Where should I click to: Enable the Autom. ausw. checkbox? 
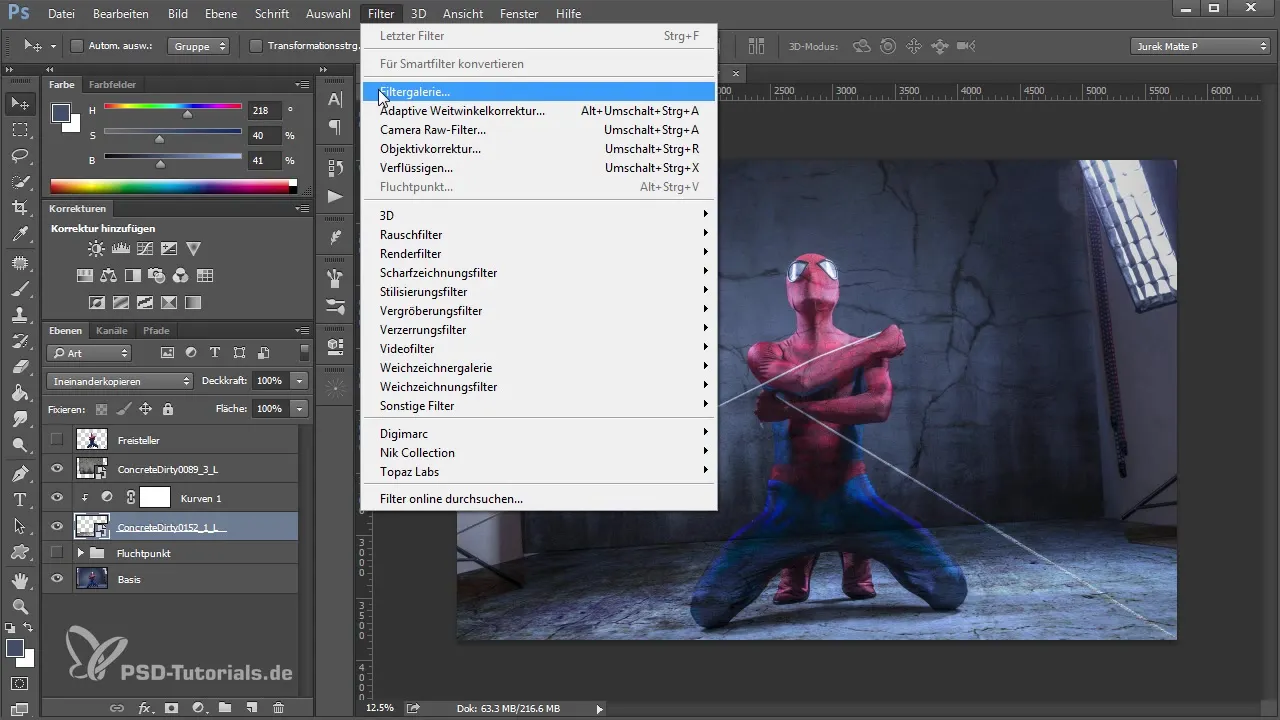pyautogui.click(x=77, y=46)
